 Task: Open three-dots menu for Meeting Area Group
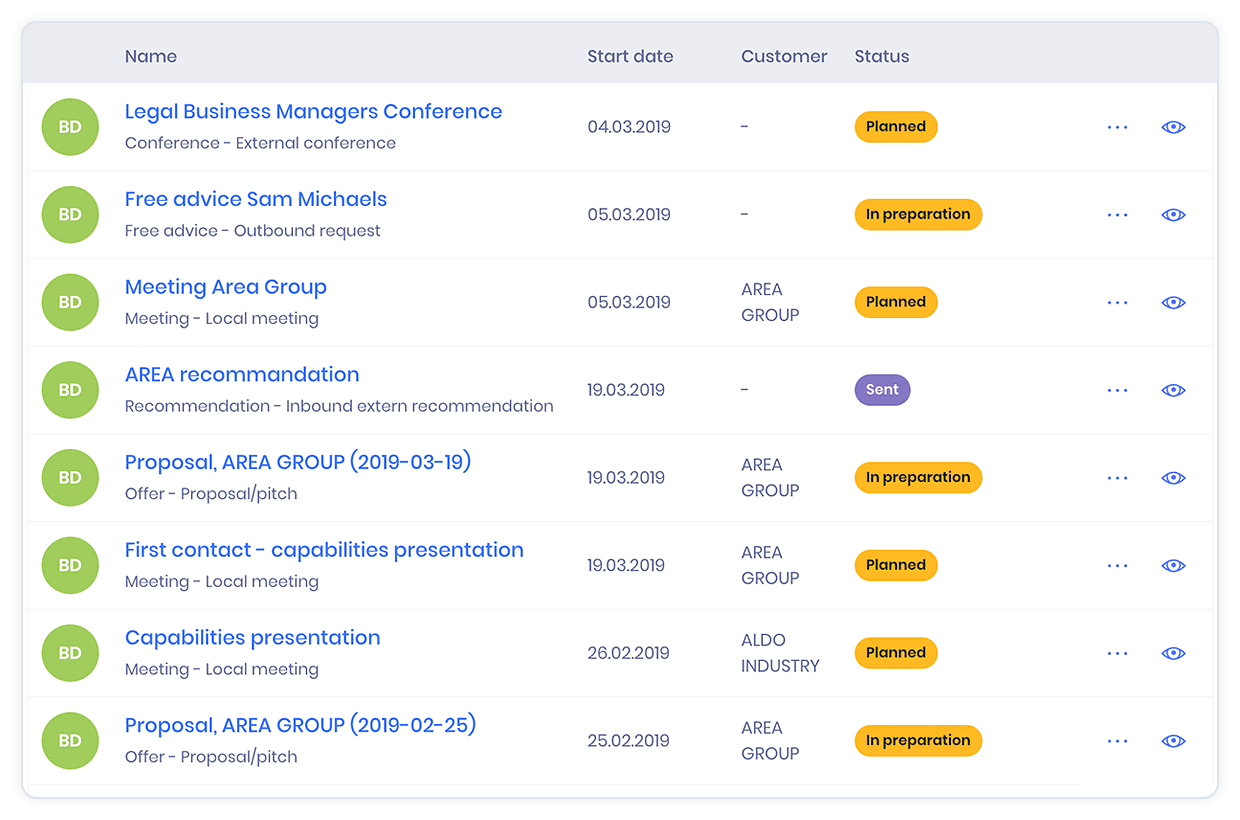click(1117, 303)
